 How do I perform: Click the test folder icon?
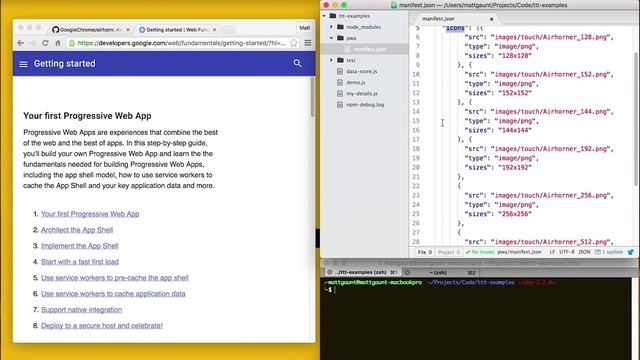[340, 60]
